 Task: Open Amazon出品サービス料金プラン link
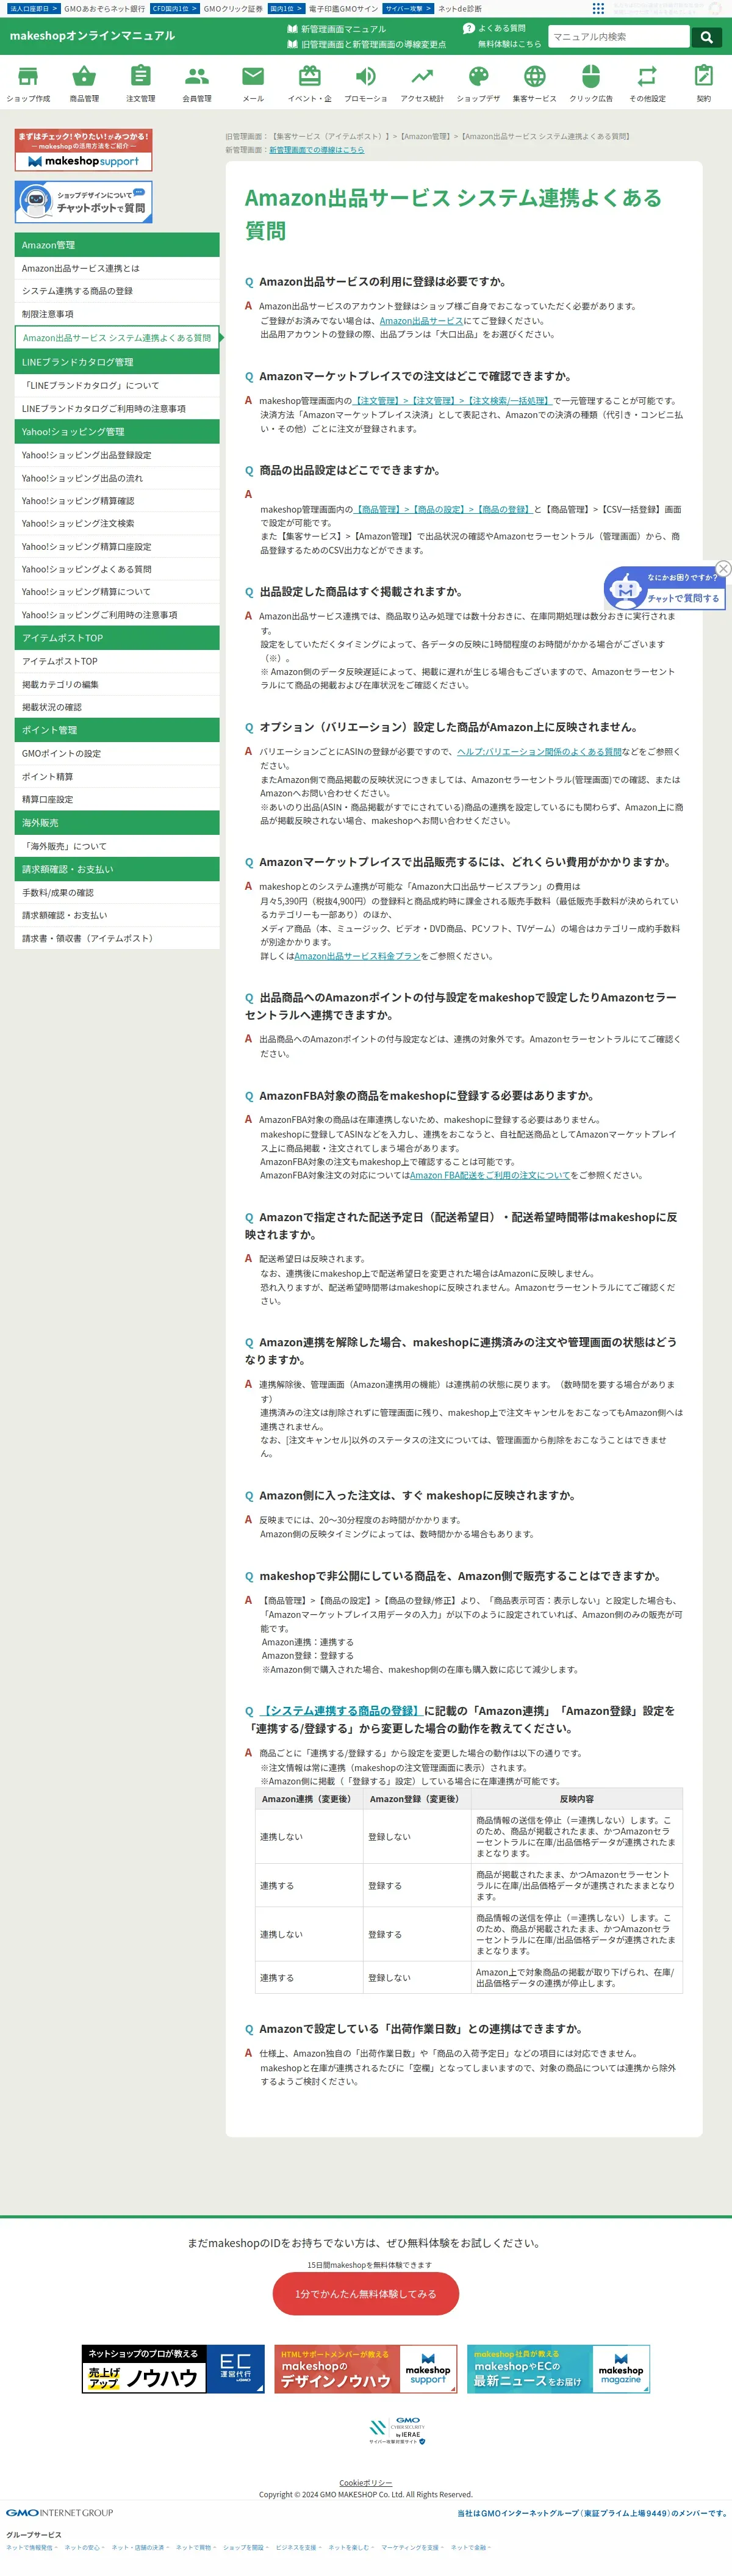click(357, 956)
